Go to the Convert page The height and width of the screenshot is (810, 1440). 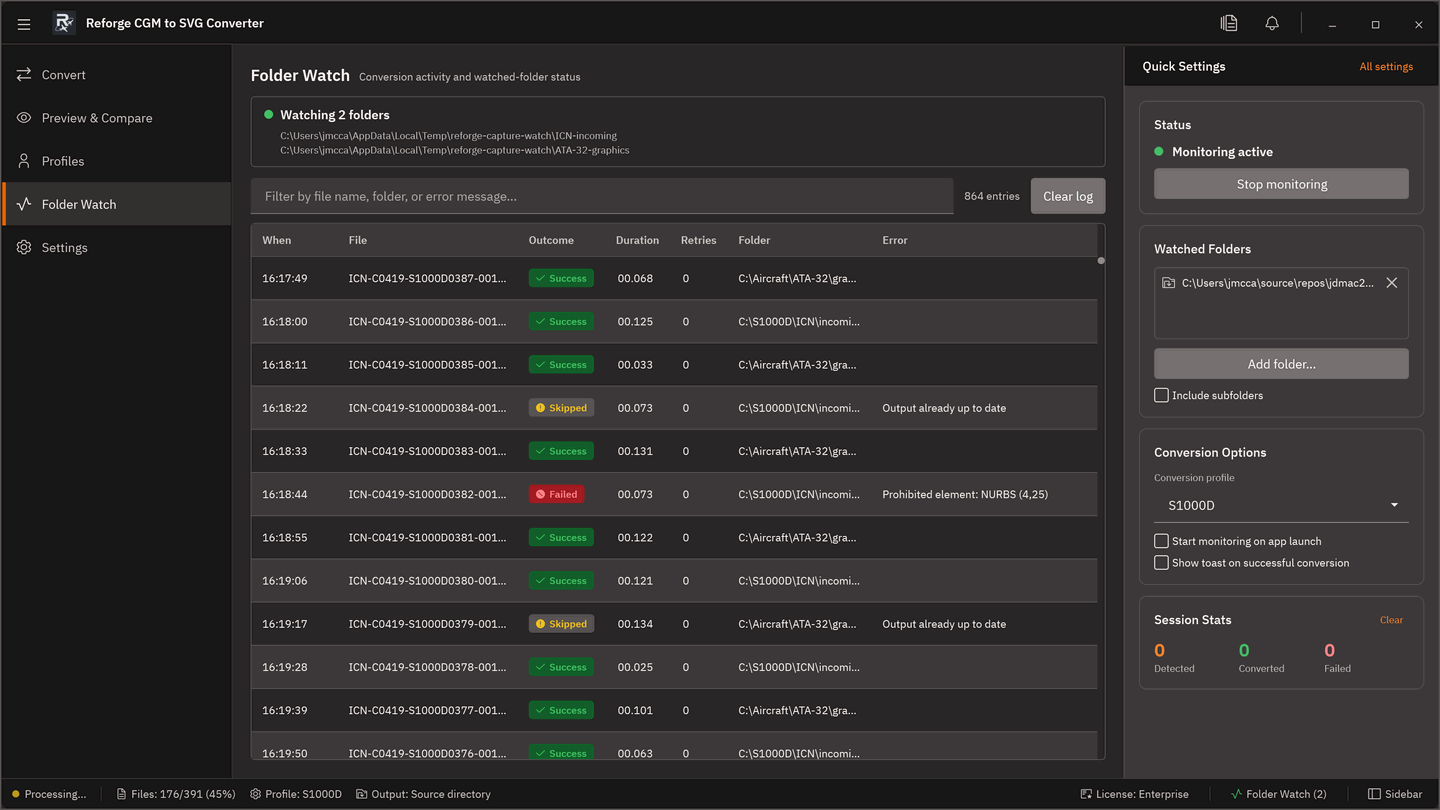click(x=117, y=75)
